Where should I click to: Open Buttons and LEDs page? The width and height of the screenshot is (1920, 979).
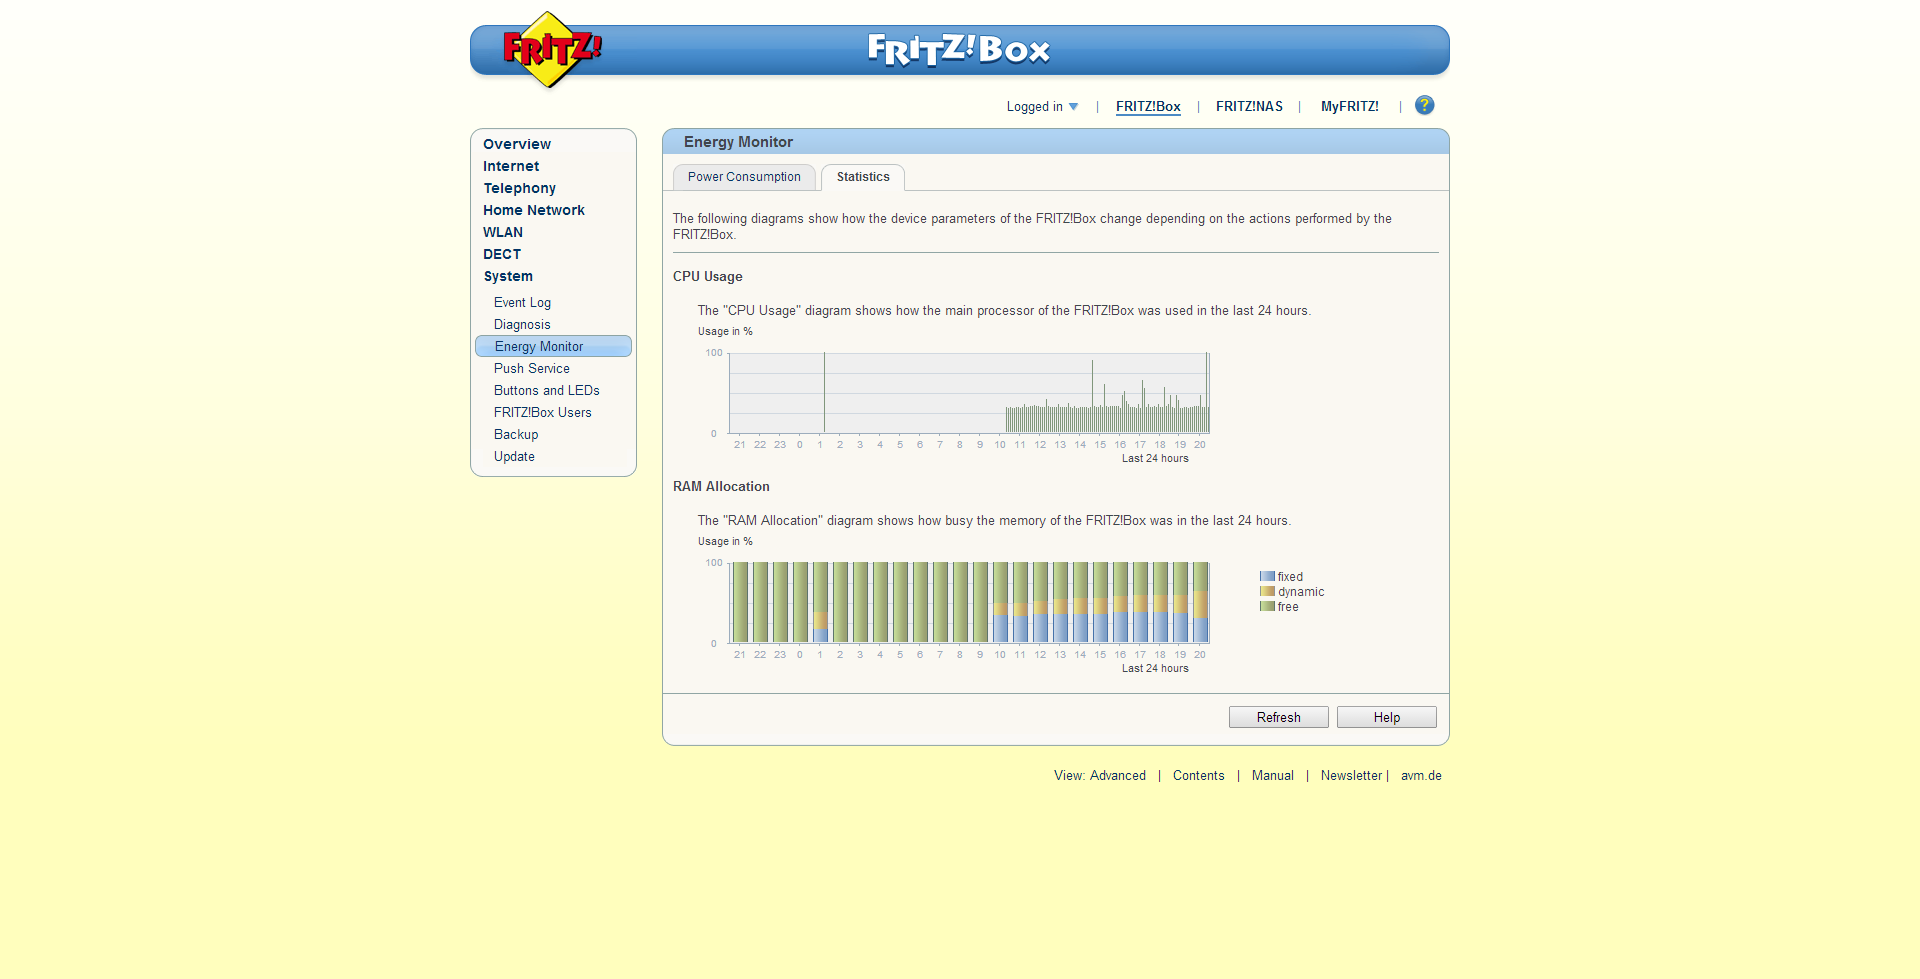546,390
